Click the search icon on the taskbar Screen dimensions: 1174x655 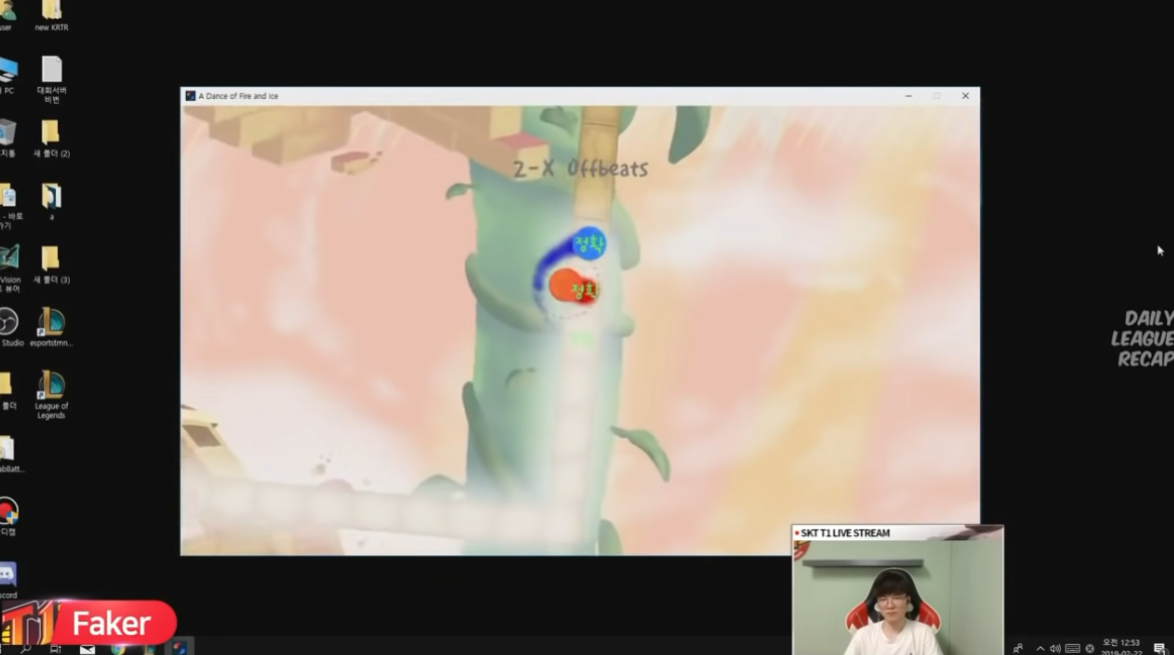click(x=26, y=648)
